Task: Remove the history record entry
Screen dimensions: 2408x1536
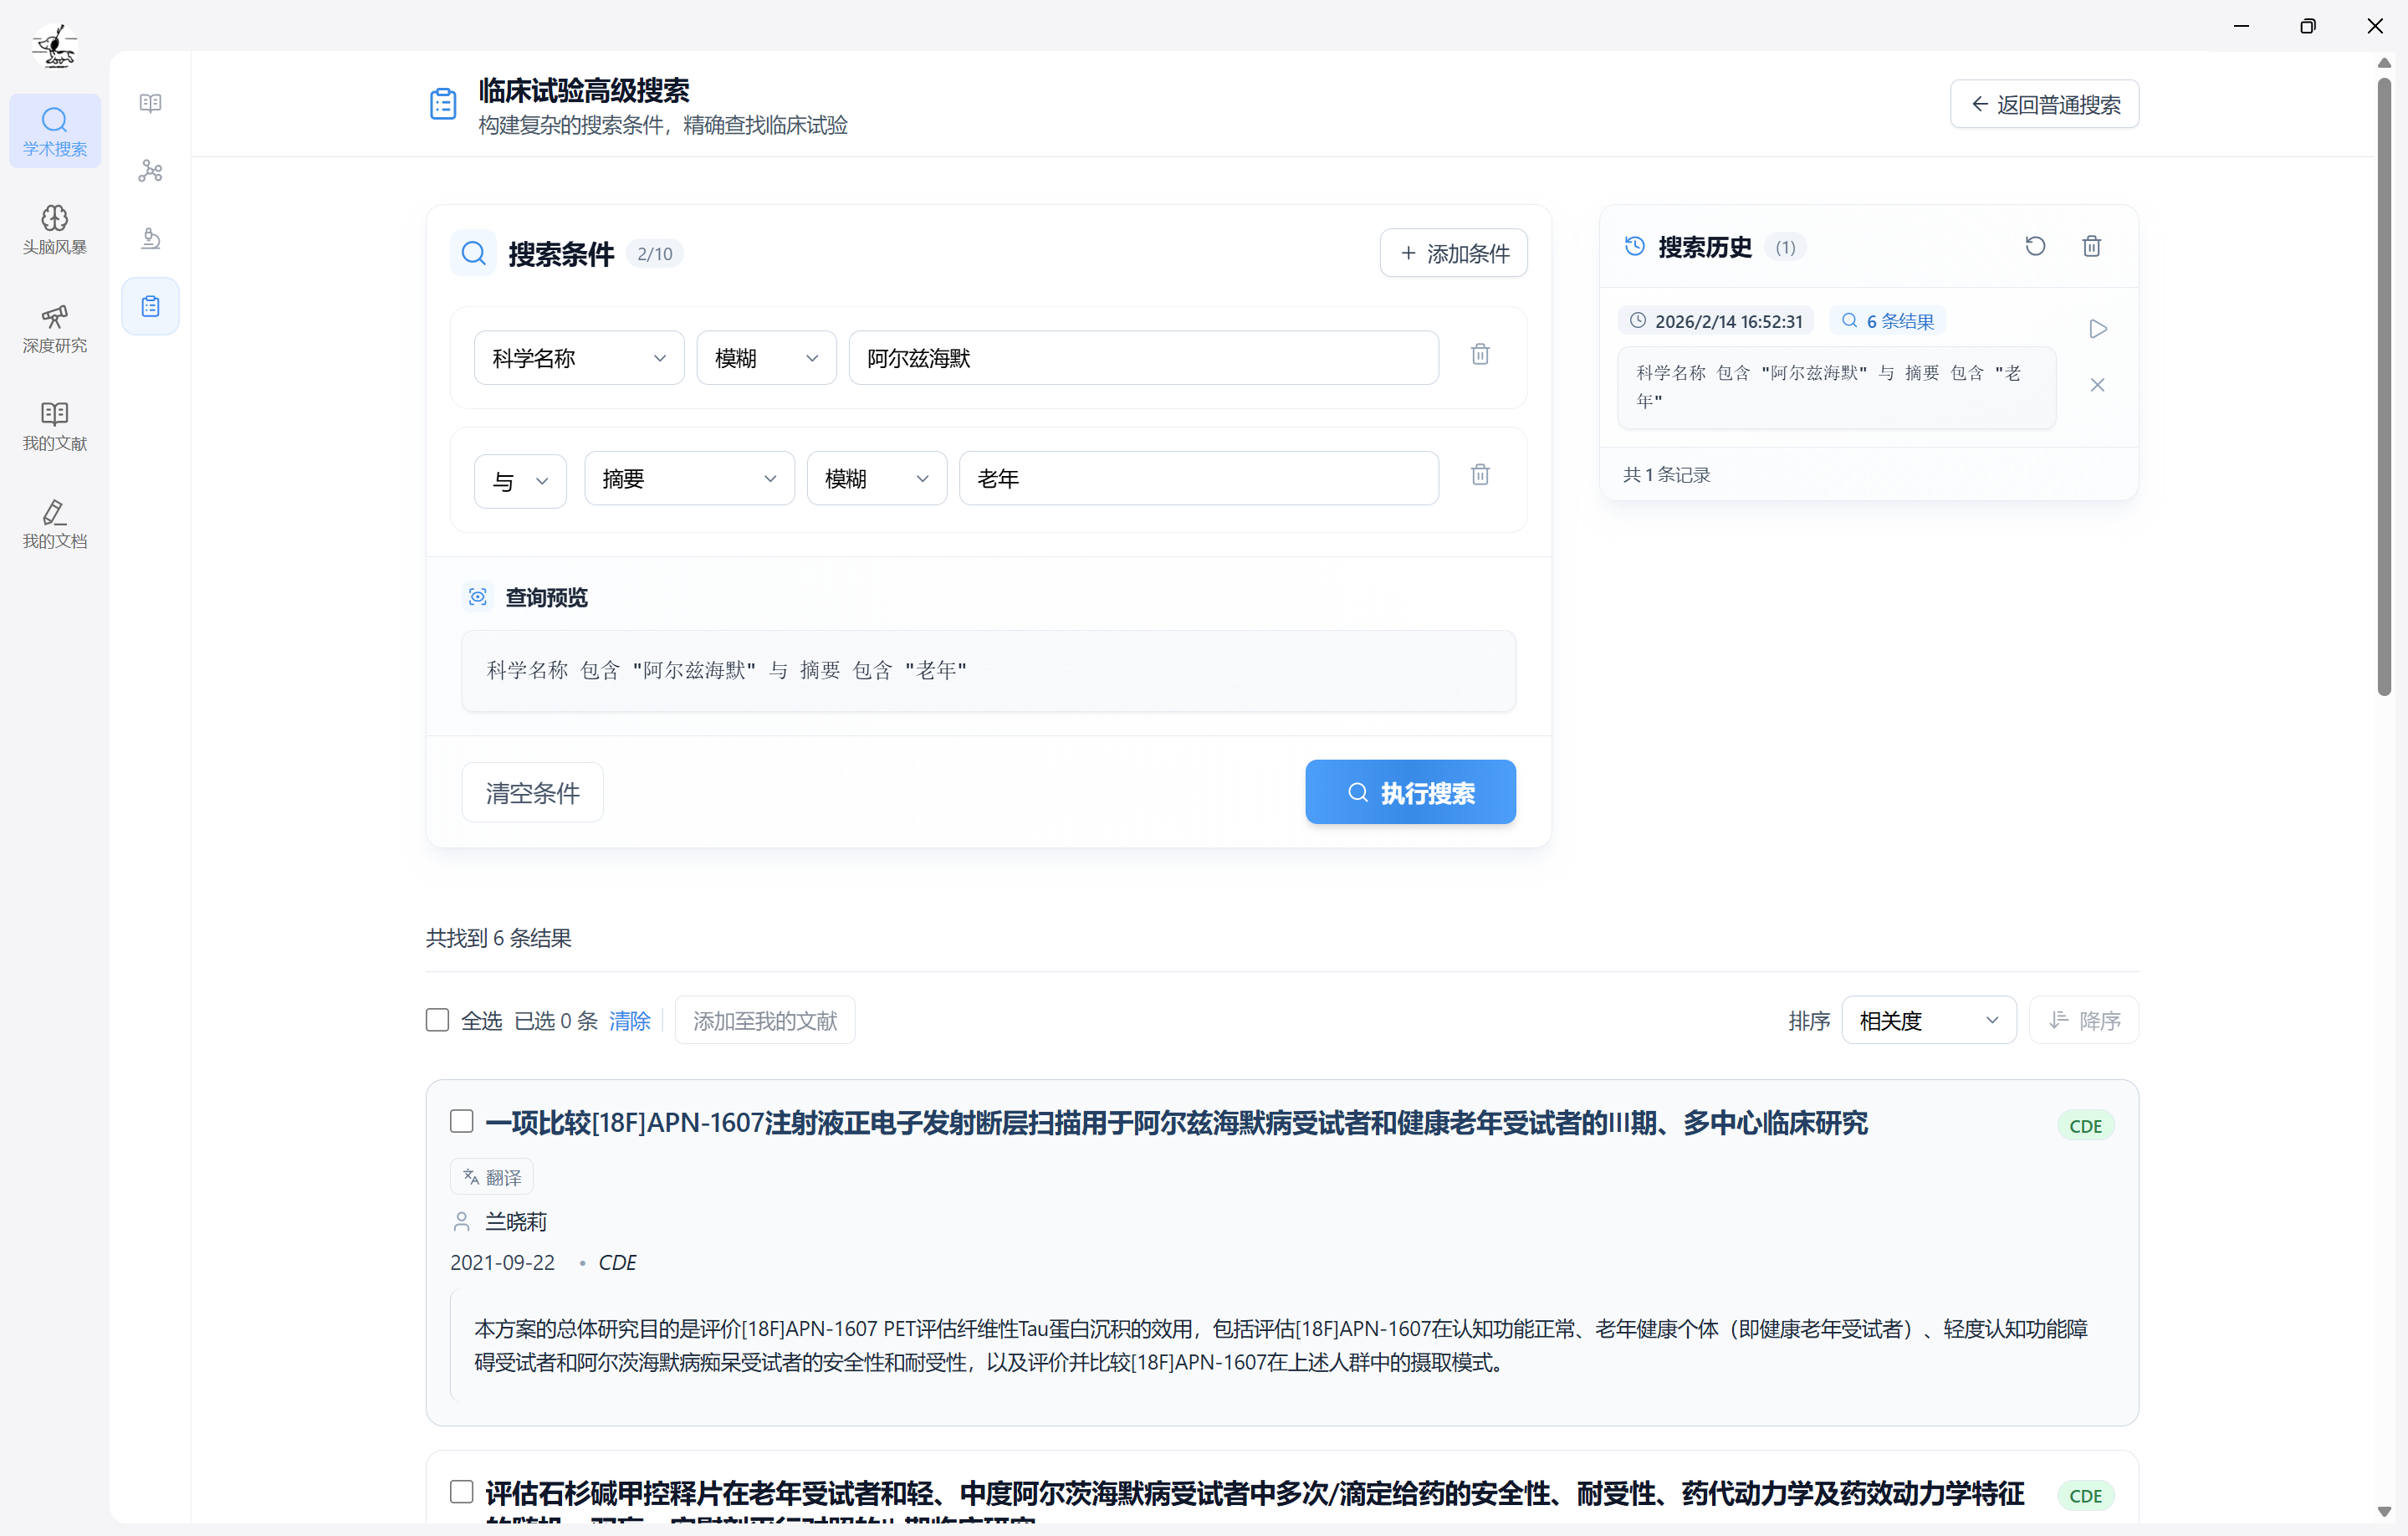Action: coord(2098,385)
